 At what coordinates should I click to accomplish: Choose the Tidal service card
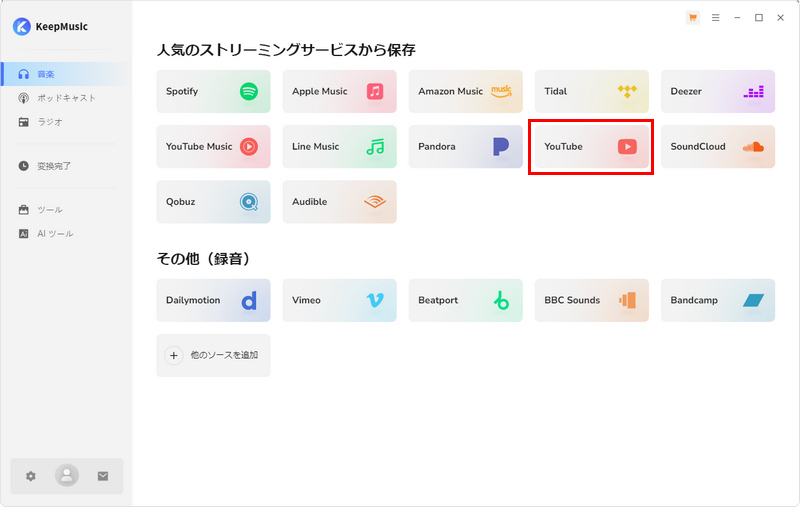[592, 91]
